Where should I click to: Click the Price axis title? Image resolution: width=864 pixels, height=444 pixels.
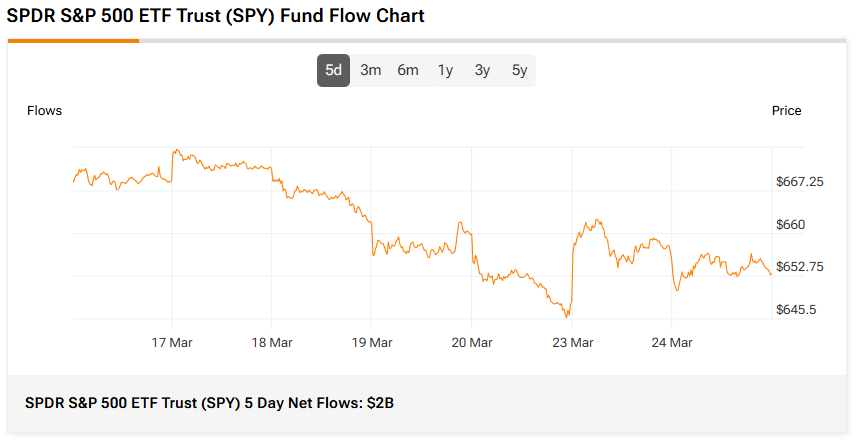click(x=786, y=111)
